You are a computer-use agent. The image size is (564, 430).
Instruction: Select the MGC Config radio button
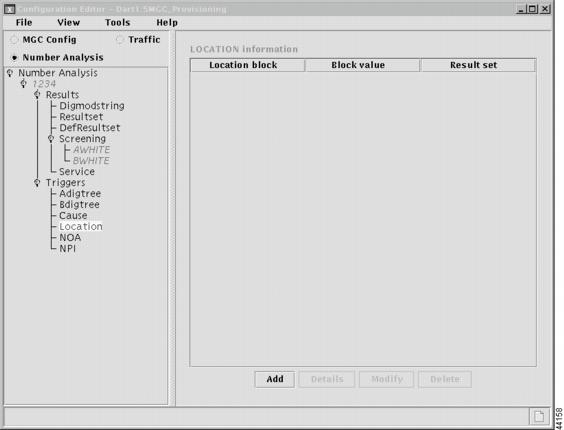14,40
